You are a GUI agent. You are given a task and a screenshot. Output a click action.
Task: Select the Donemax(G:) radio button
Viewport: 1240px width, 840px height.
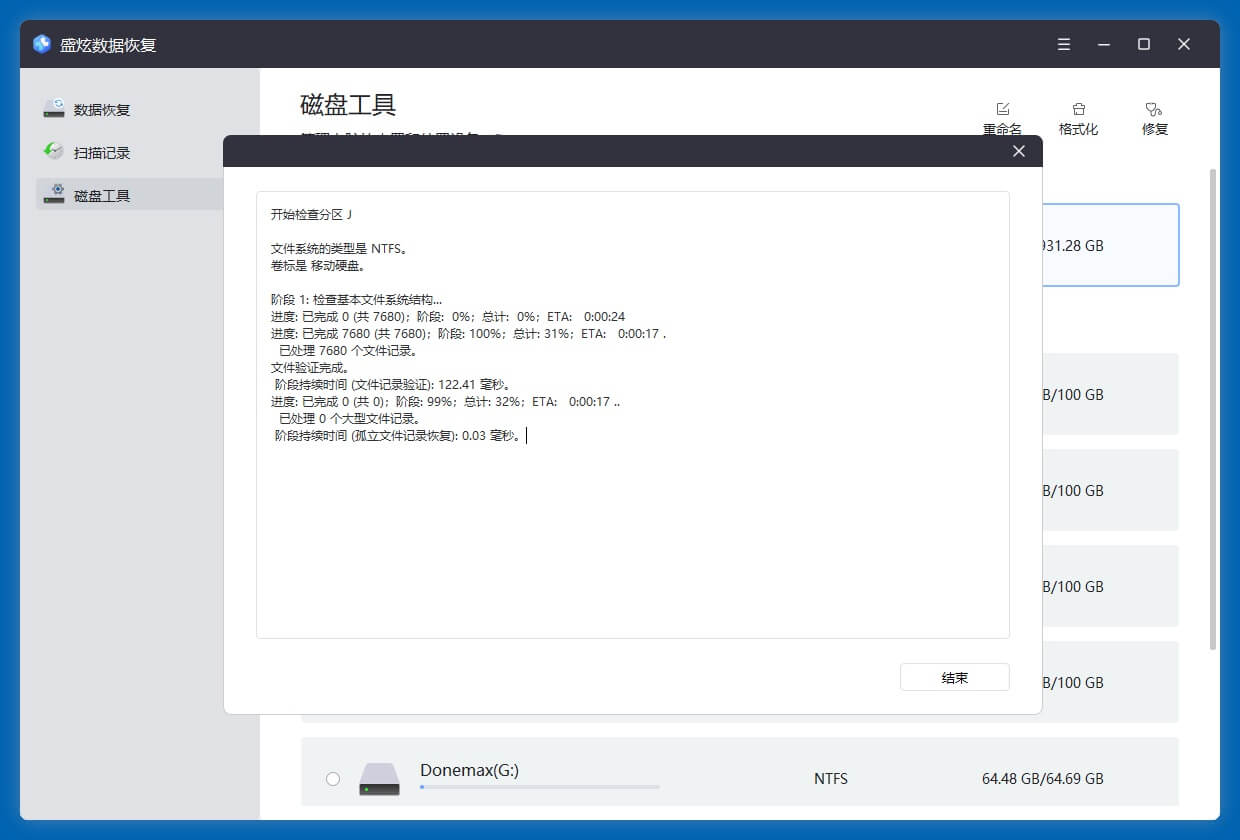coord(333,778)
